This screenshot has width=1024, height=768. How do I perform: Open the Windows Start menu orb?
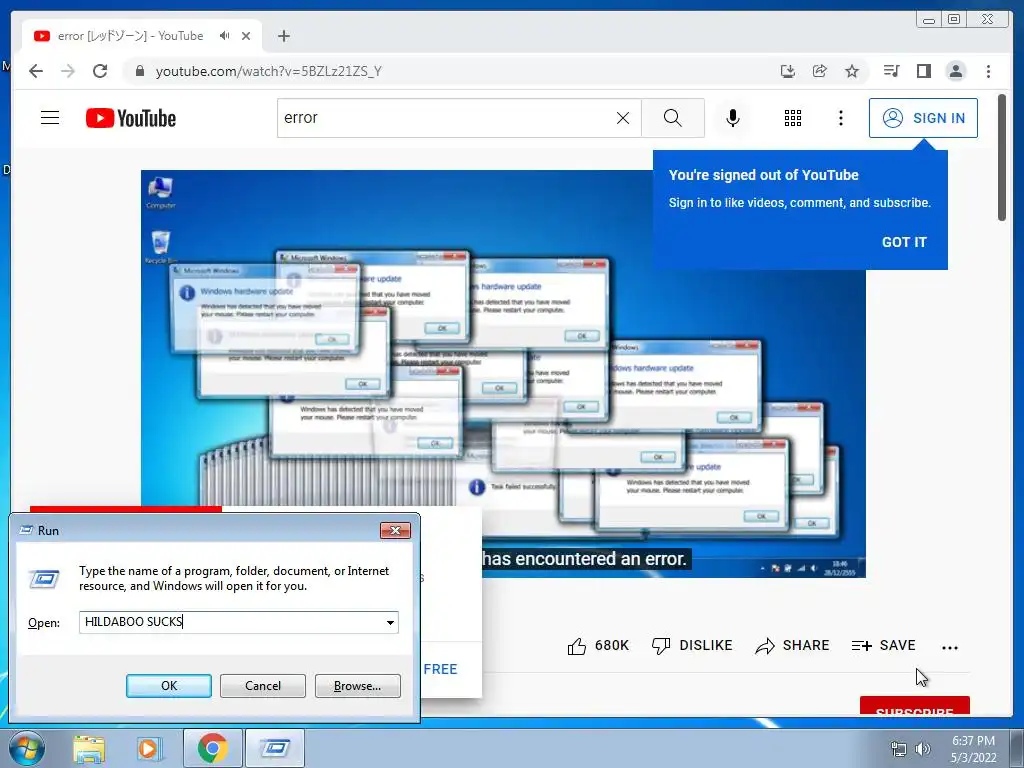click(27, 748)
